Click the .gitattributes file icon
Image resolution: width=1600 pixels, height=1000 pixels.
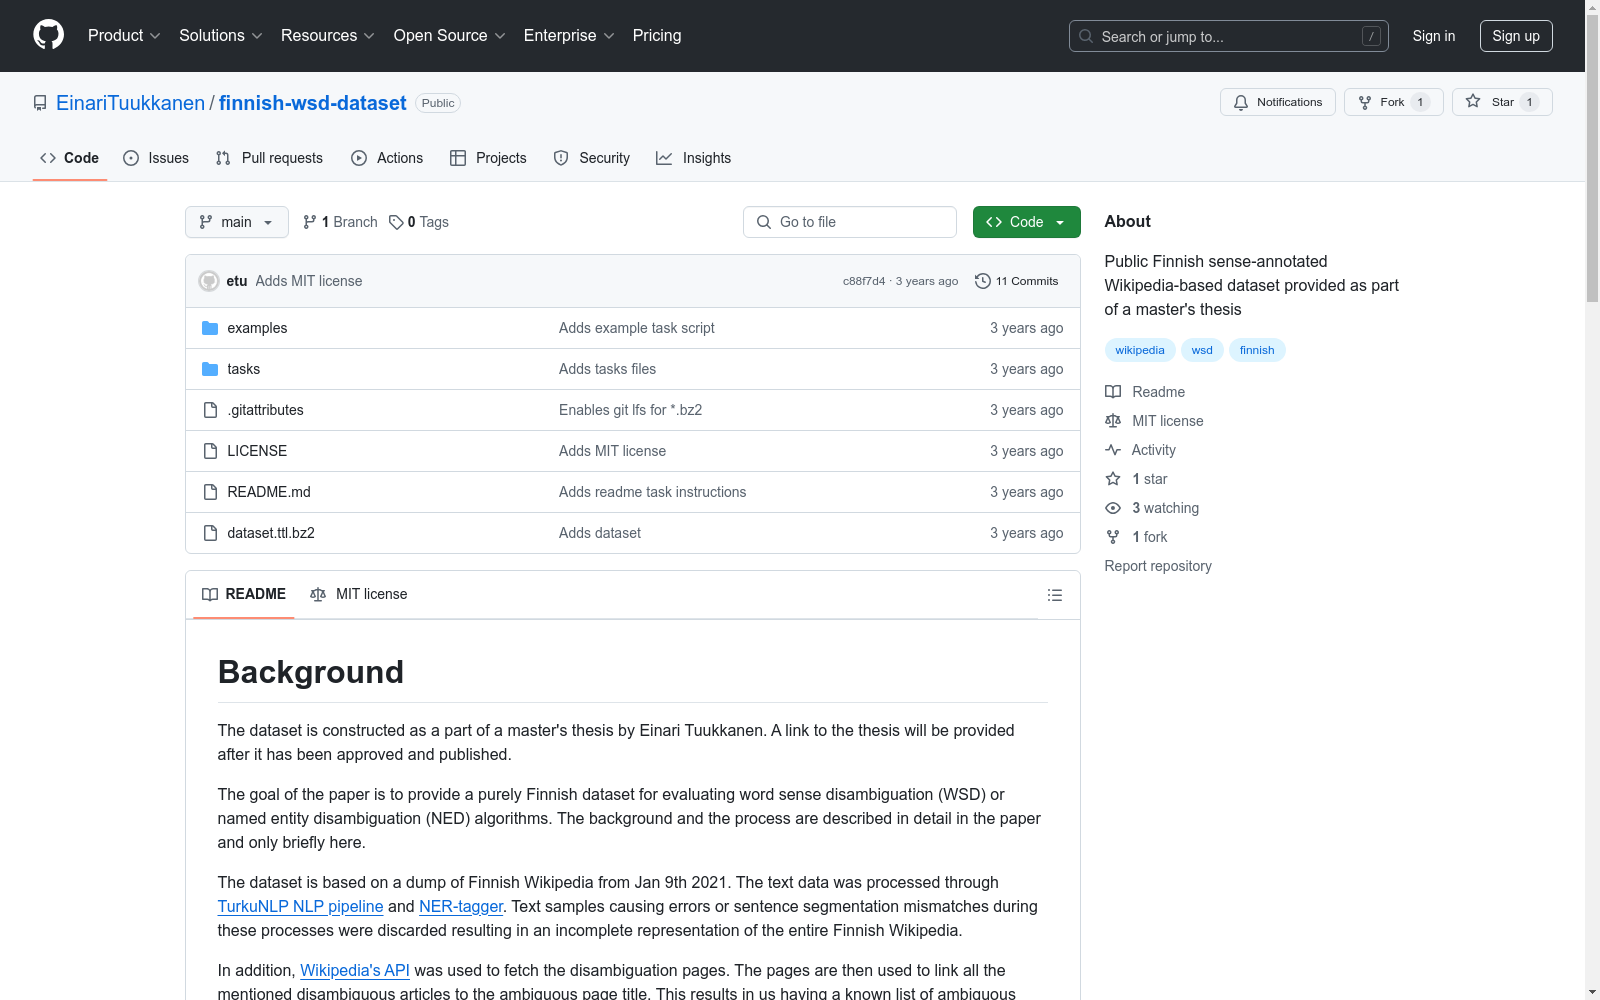click(210, 410)
